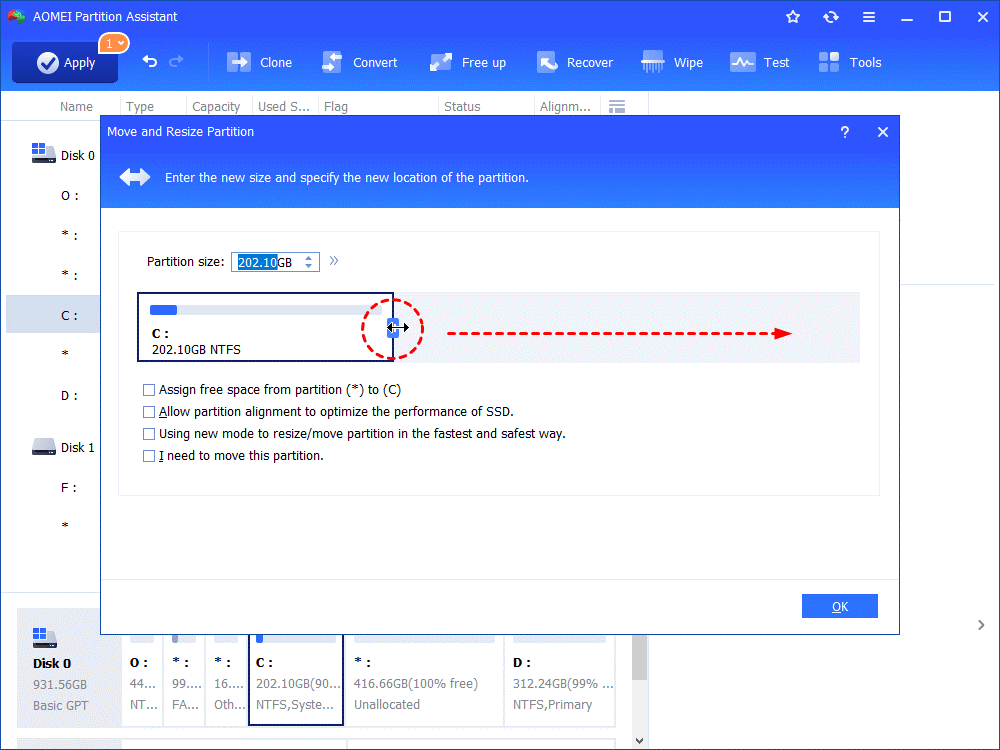The image size is (1000, 750).
Task: Tick the I need to move this partition box
Action: pos(149,456)
